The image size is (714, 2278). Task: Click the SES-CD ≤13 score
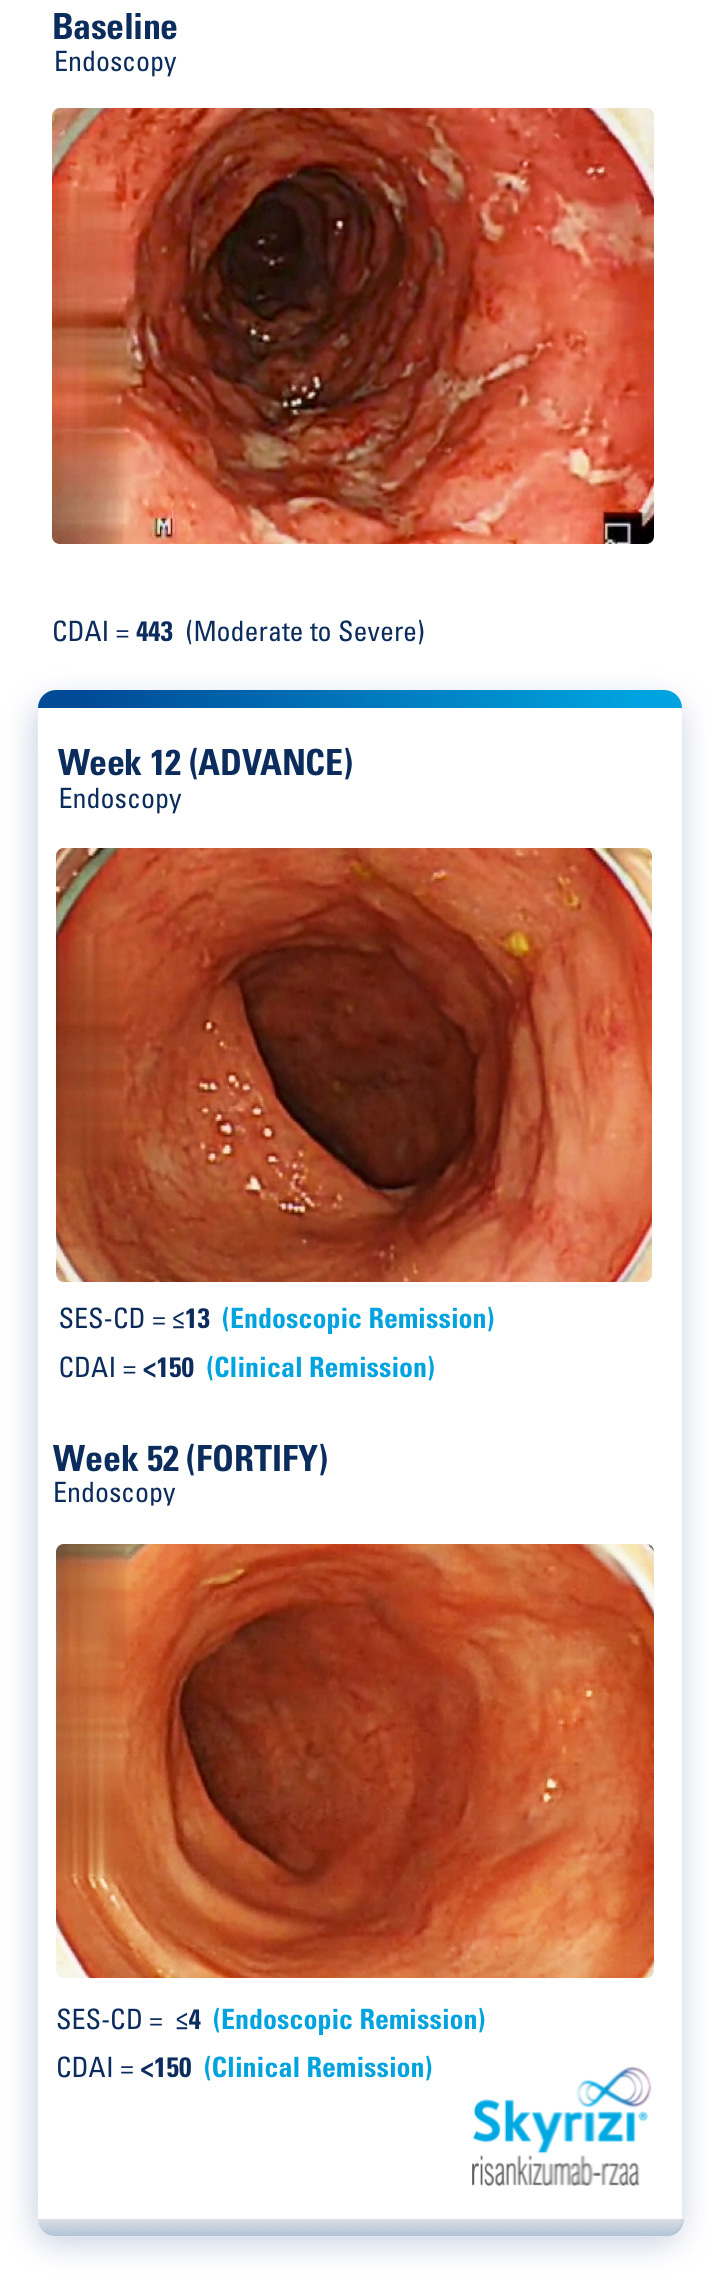tap(134, 1319)
